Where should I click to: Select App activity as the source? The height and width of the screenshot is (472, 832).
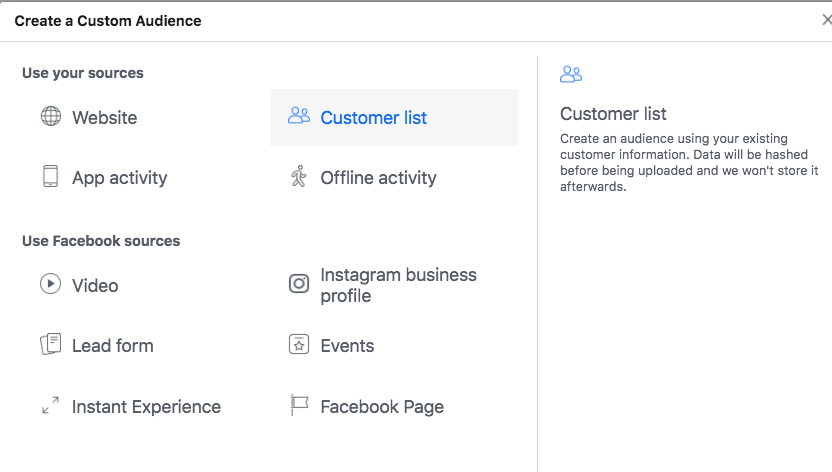(119, 178)
